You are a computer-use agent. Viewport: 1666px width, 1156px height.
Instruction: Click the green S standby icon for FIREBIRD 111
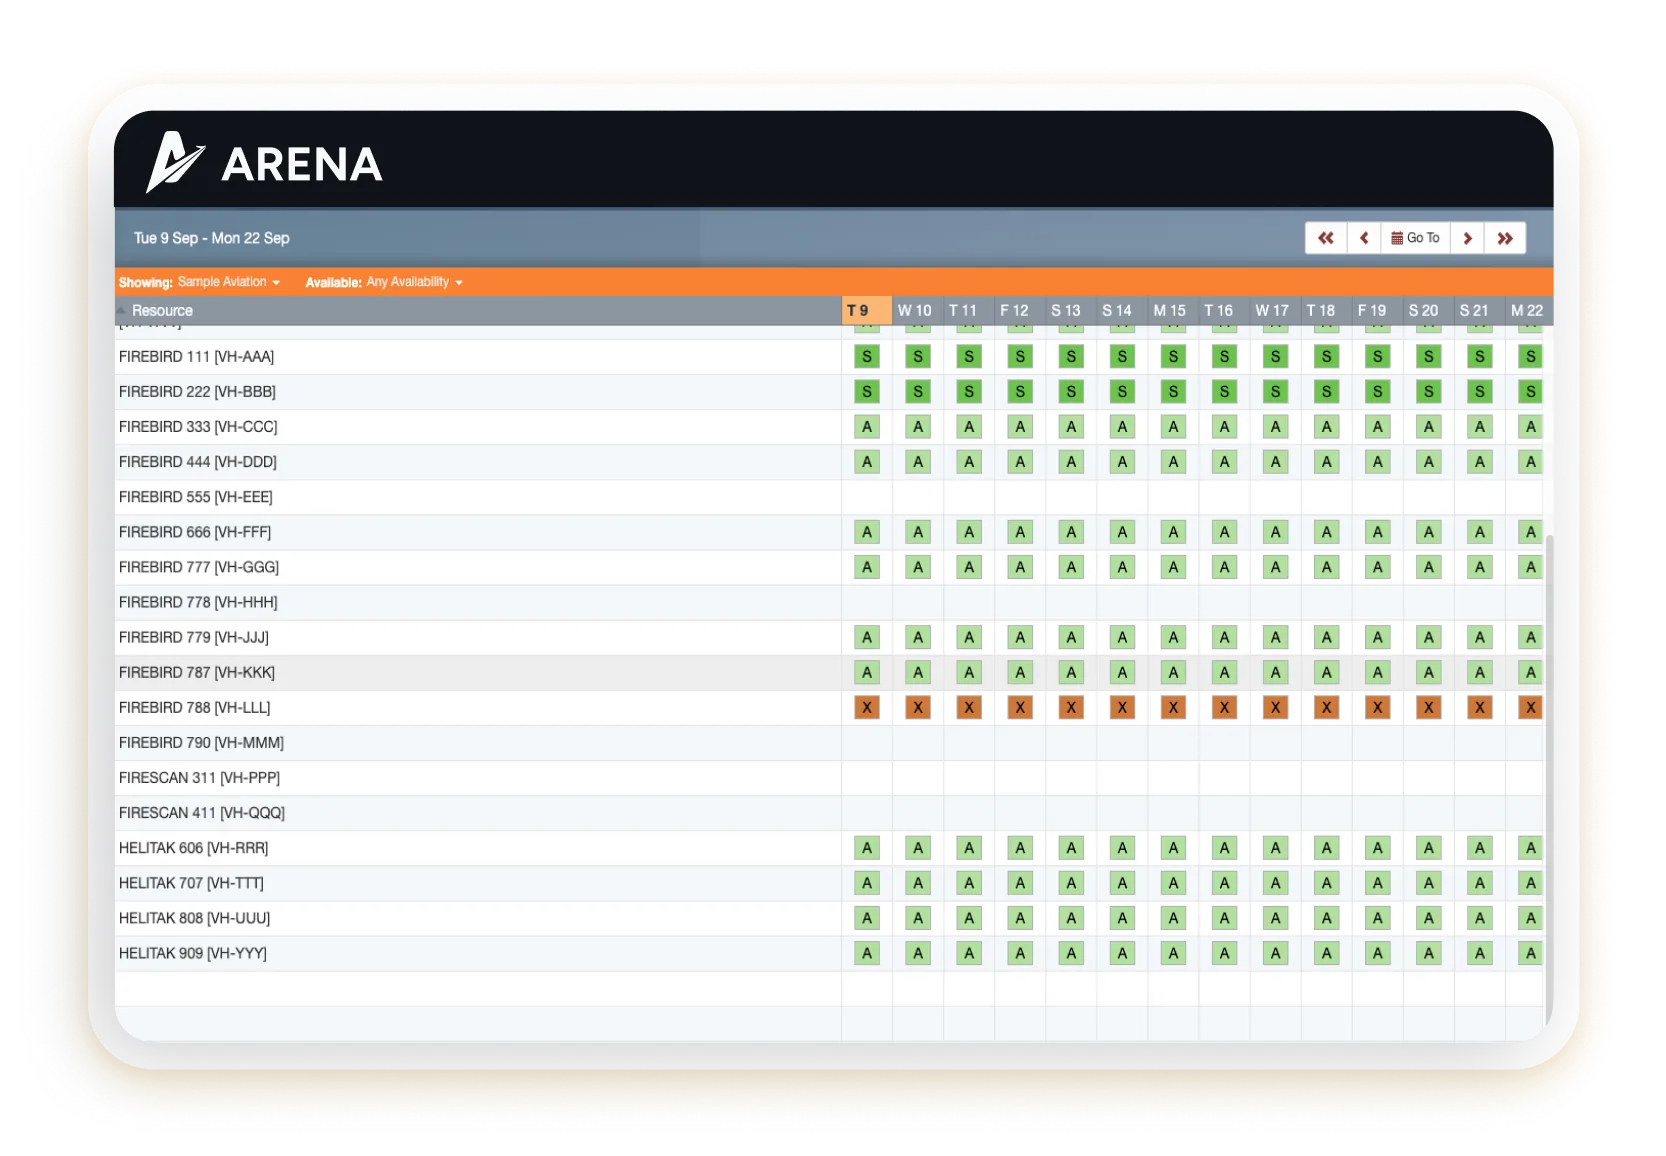(x=866, y=356)
